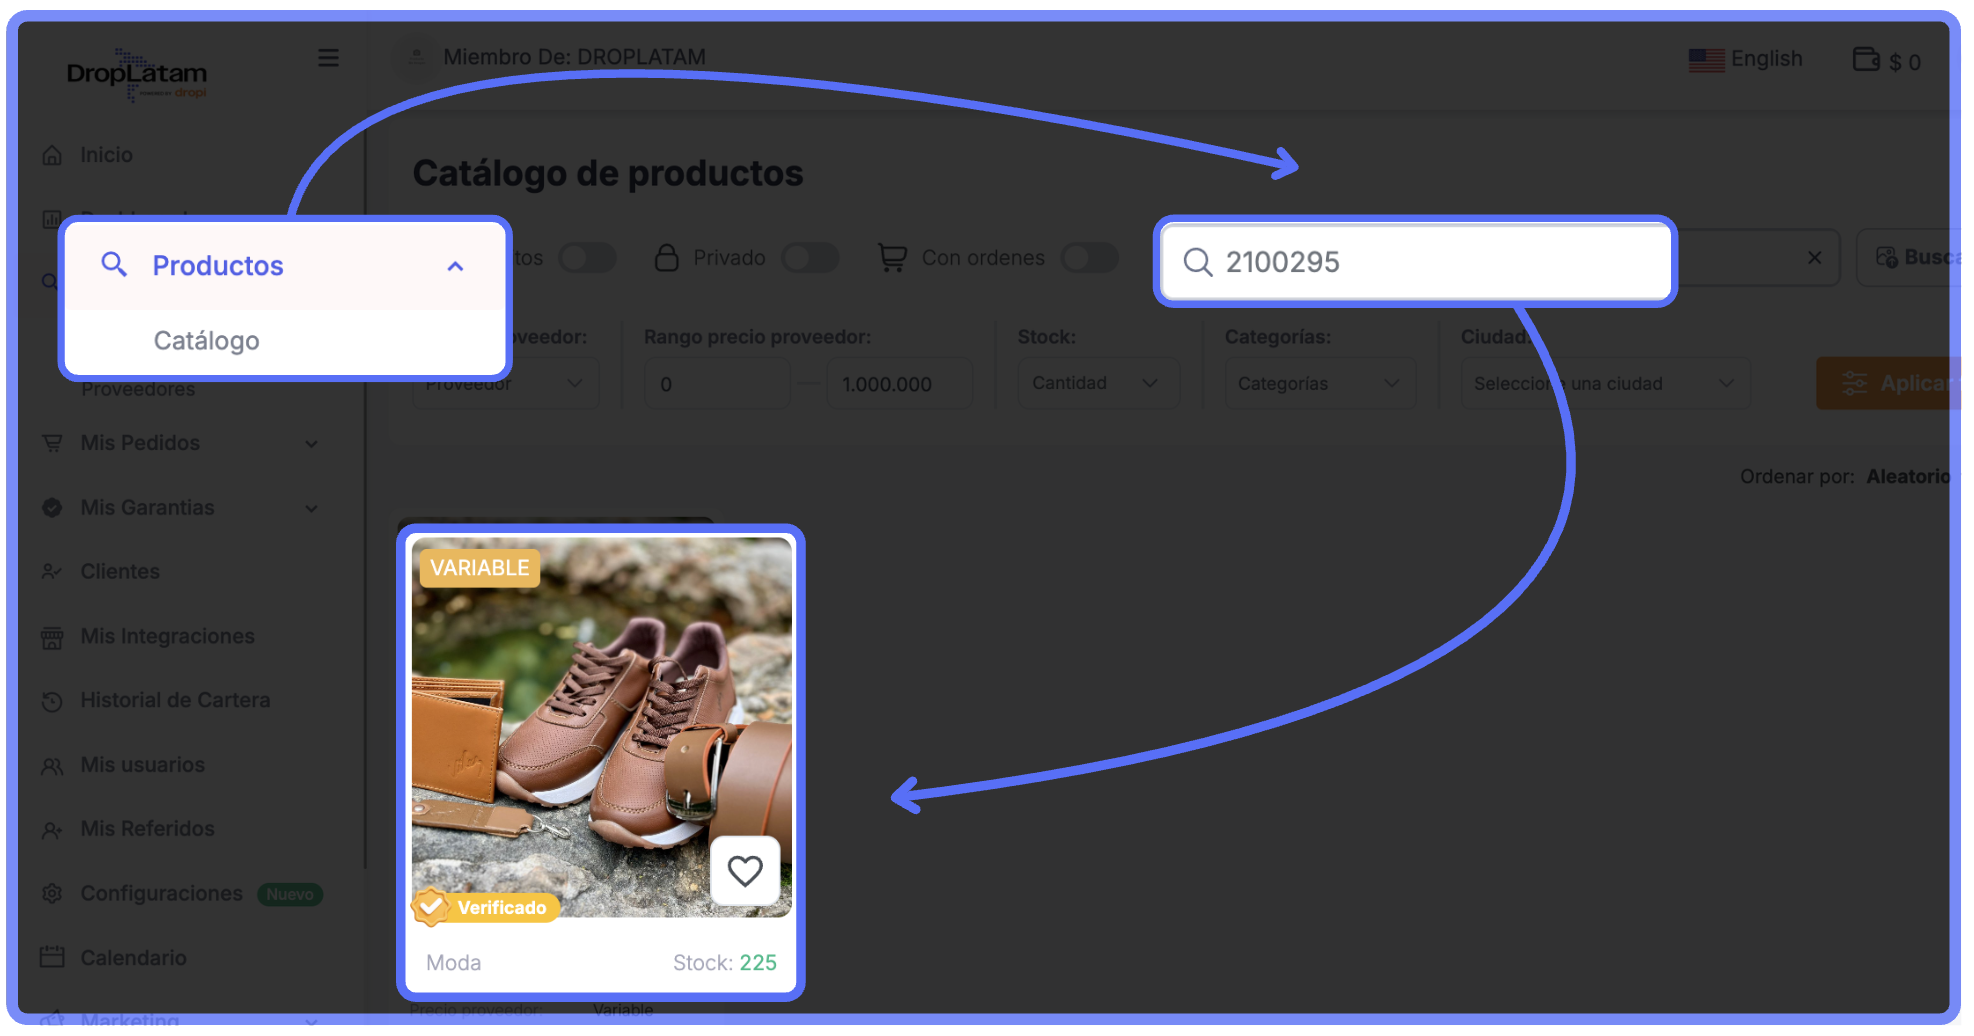
Task: Click the Configuraciones gear icon
Action: coord(52,893)
